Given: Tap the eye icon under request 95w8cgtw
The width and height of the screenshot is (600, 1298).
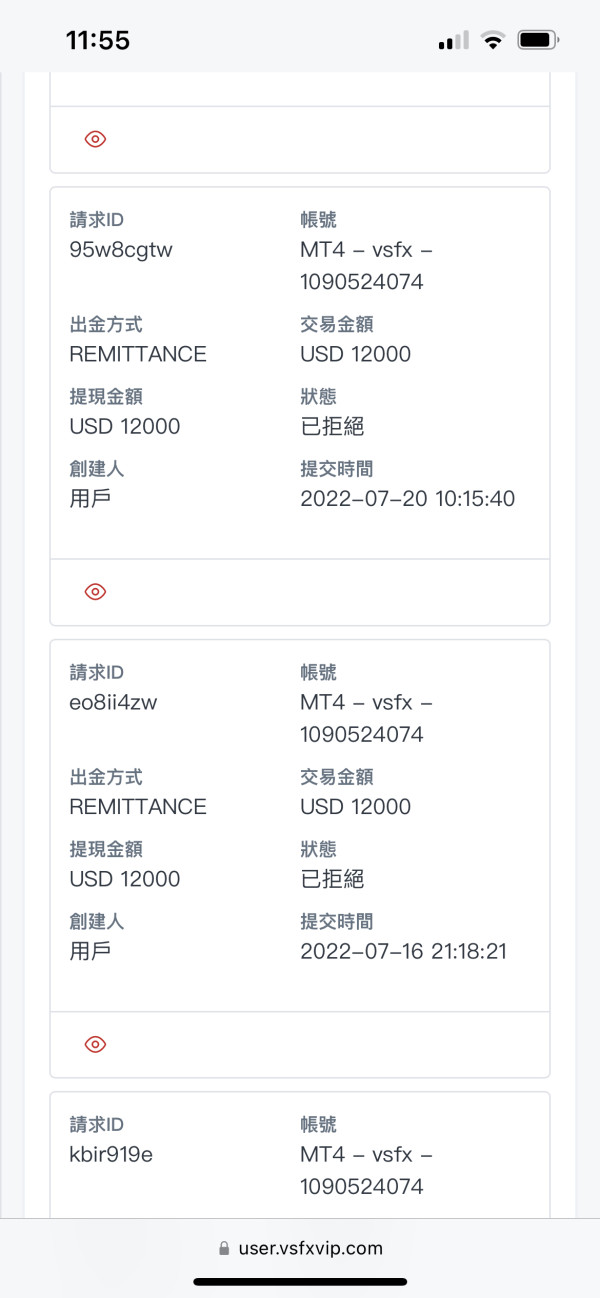Looking at the screenshot, I should pos(95,592).
